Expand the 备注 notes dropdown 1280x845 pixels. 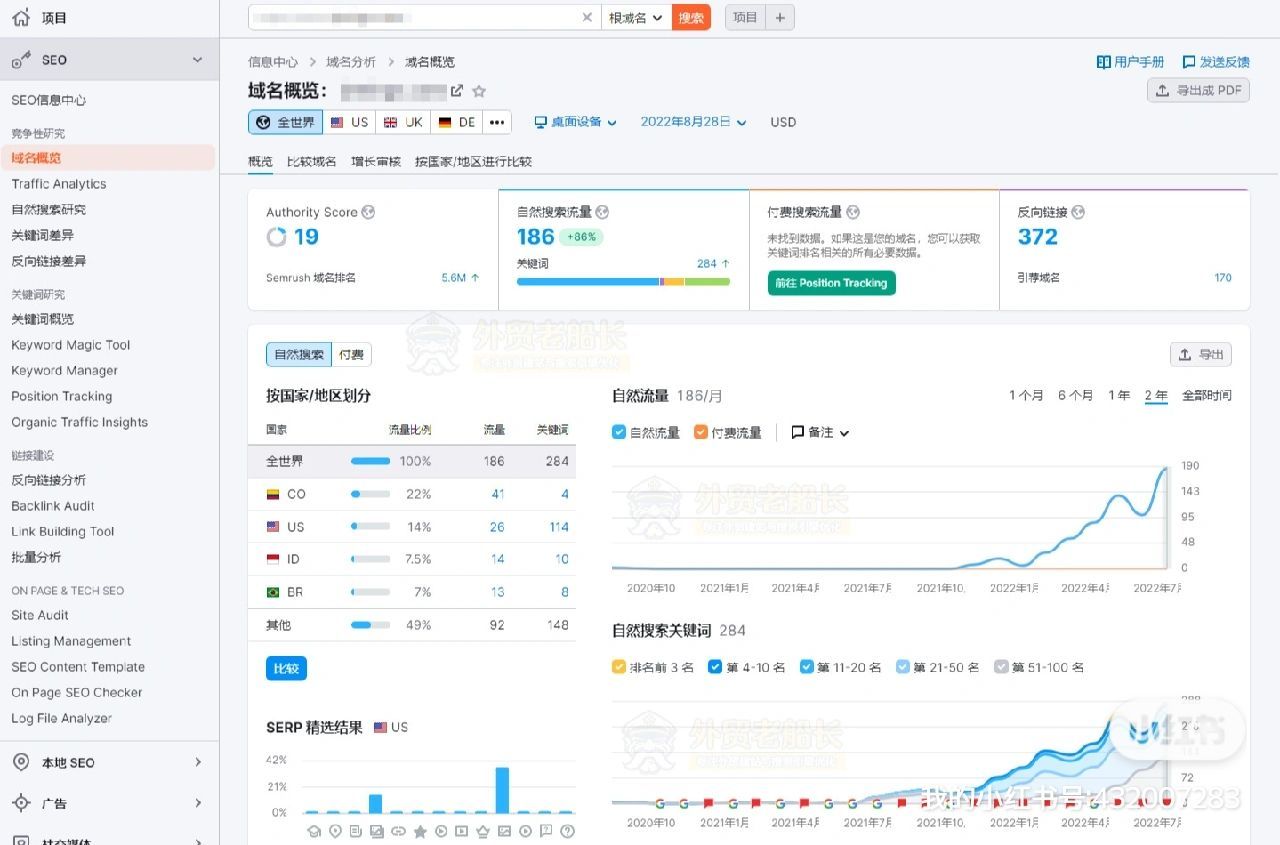(x=819, y=432)
